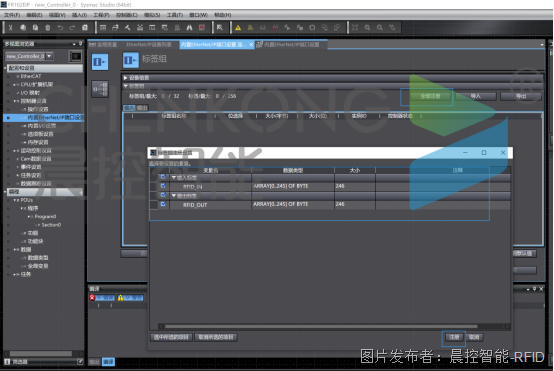The image size is (554, 371).
Task: Select the connection tree icon below tag set icon
Action: (100, 89)
